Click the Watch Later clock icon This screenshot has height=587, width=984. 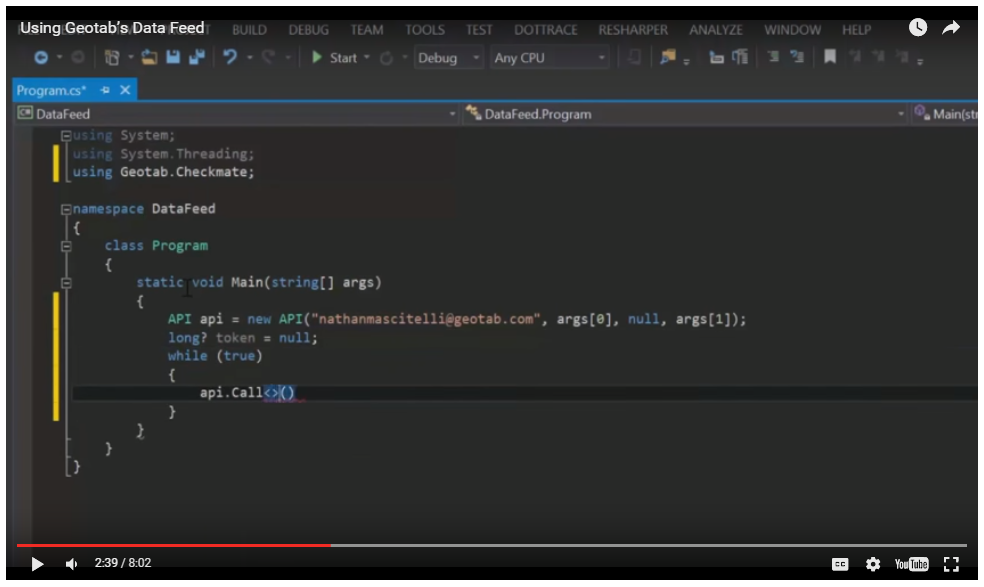click(917, 29)
